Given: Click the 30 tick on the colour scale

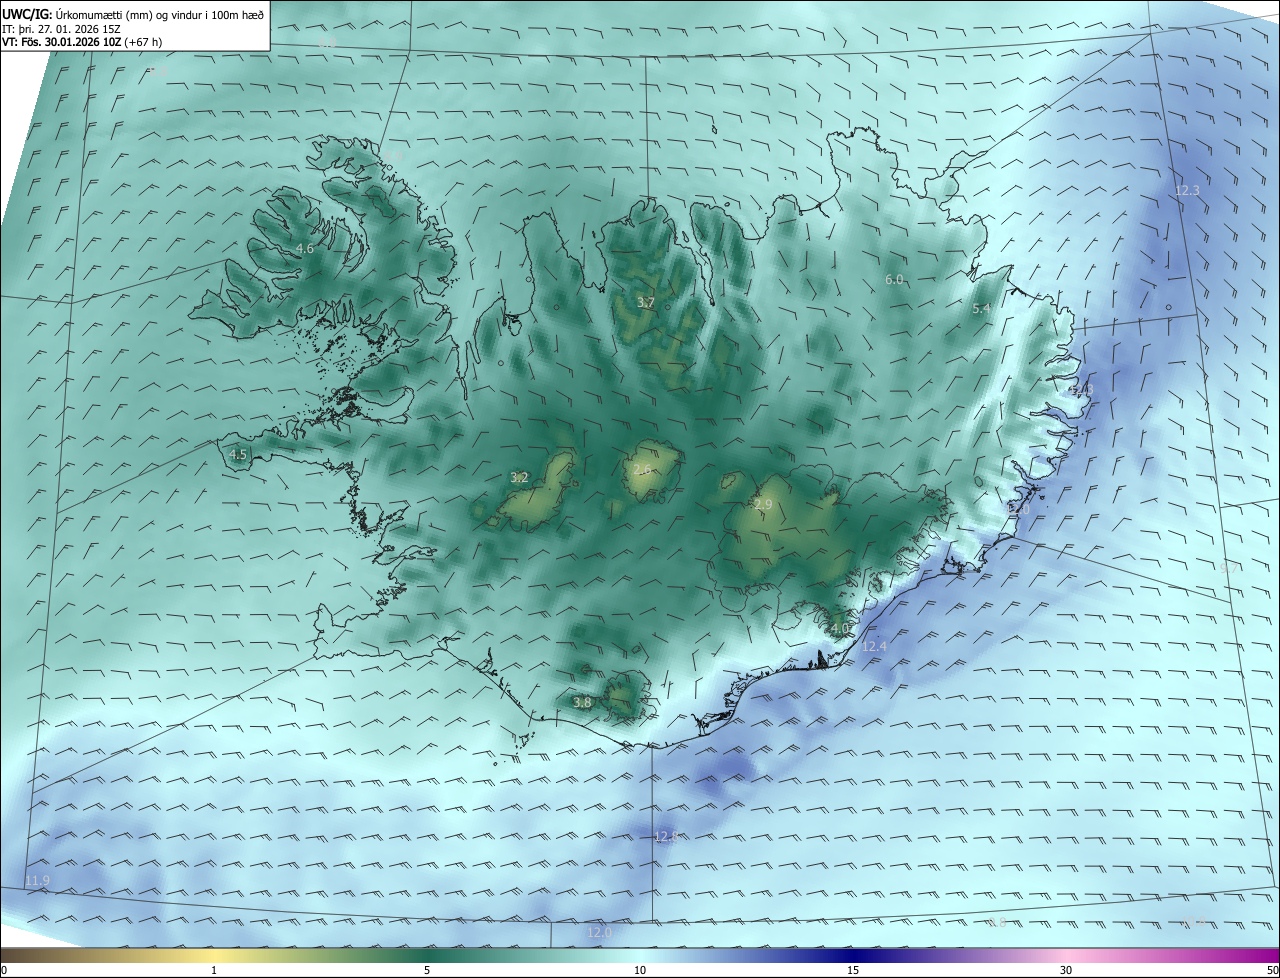Looking at the screenshot, I should tap(1066, 970).
